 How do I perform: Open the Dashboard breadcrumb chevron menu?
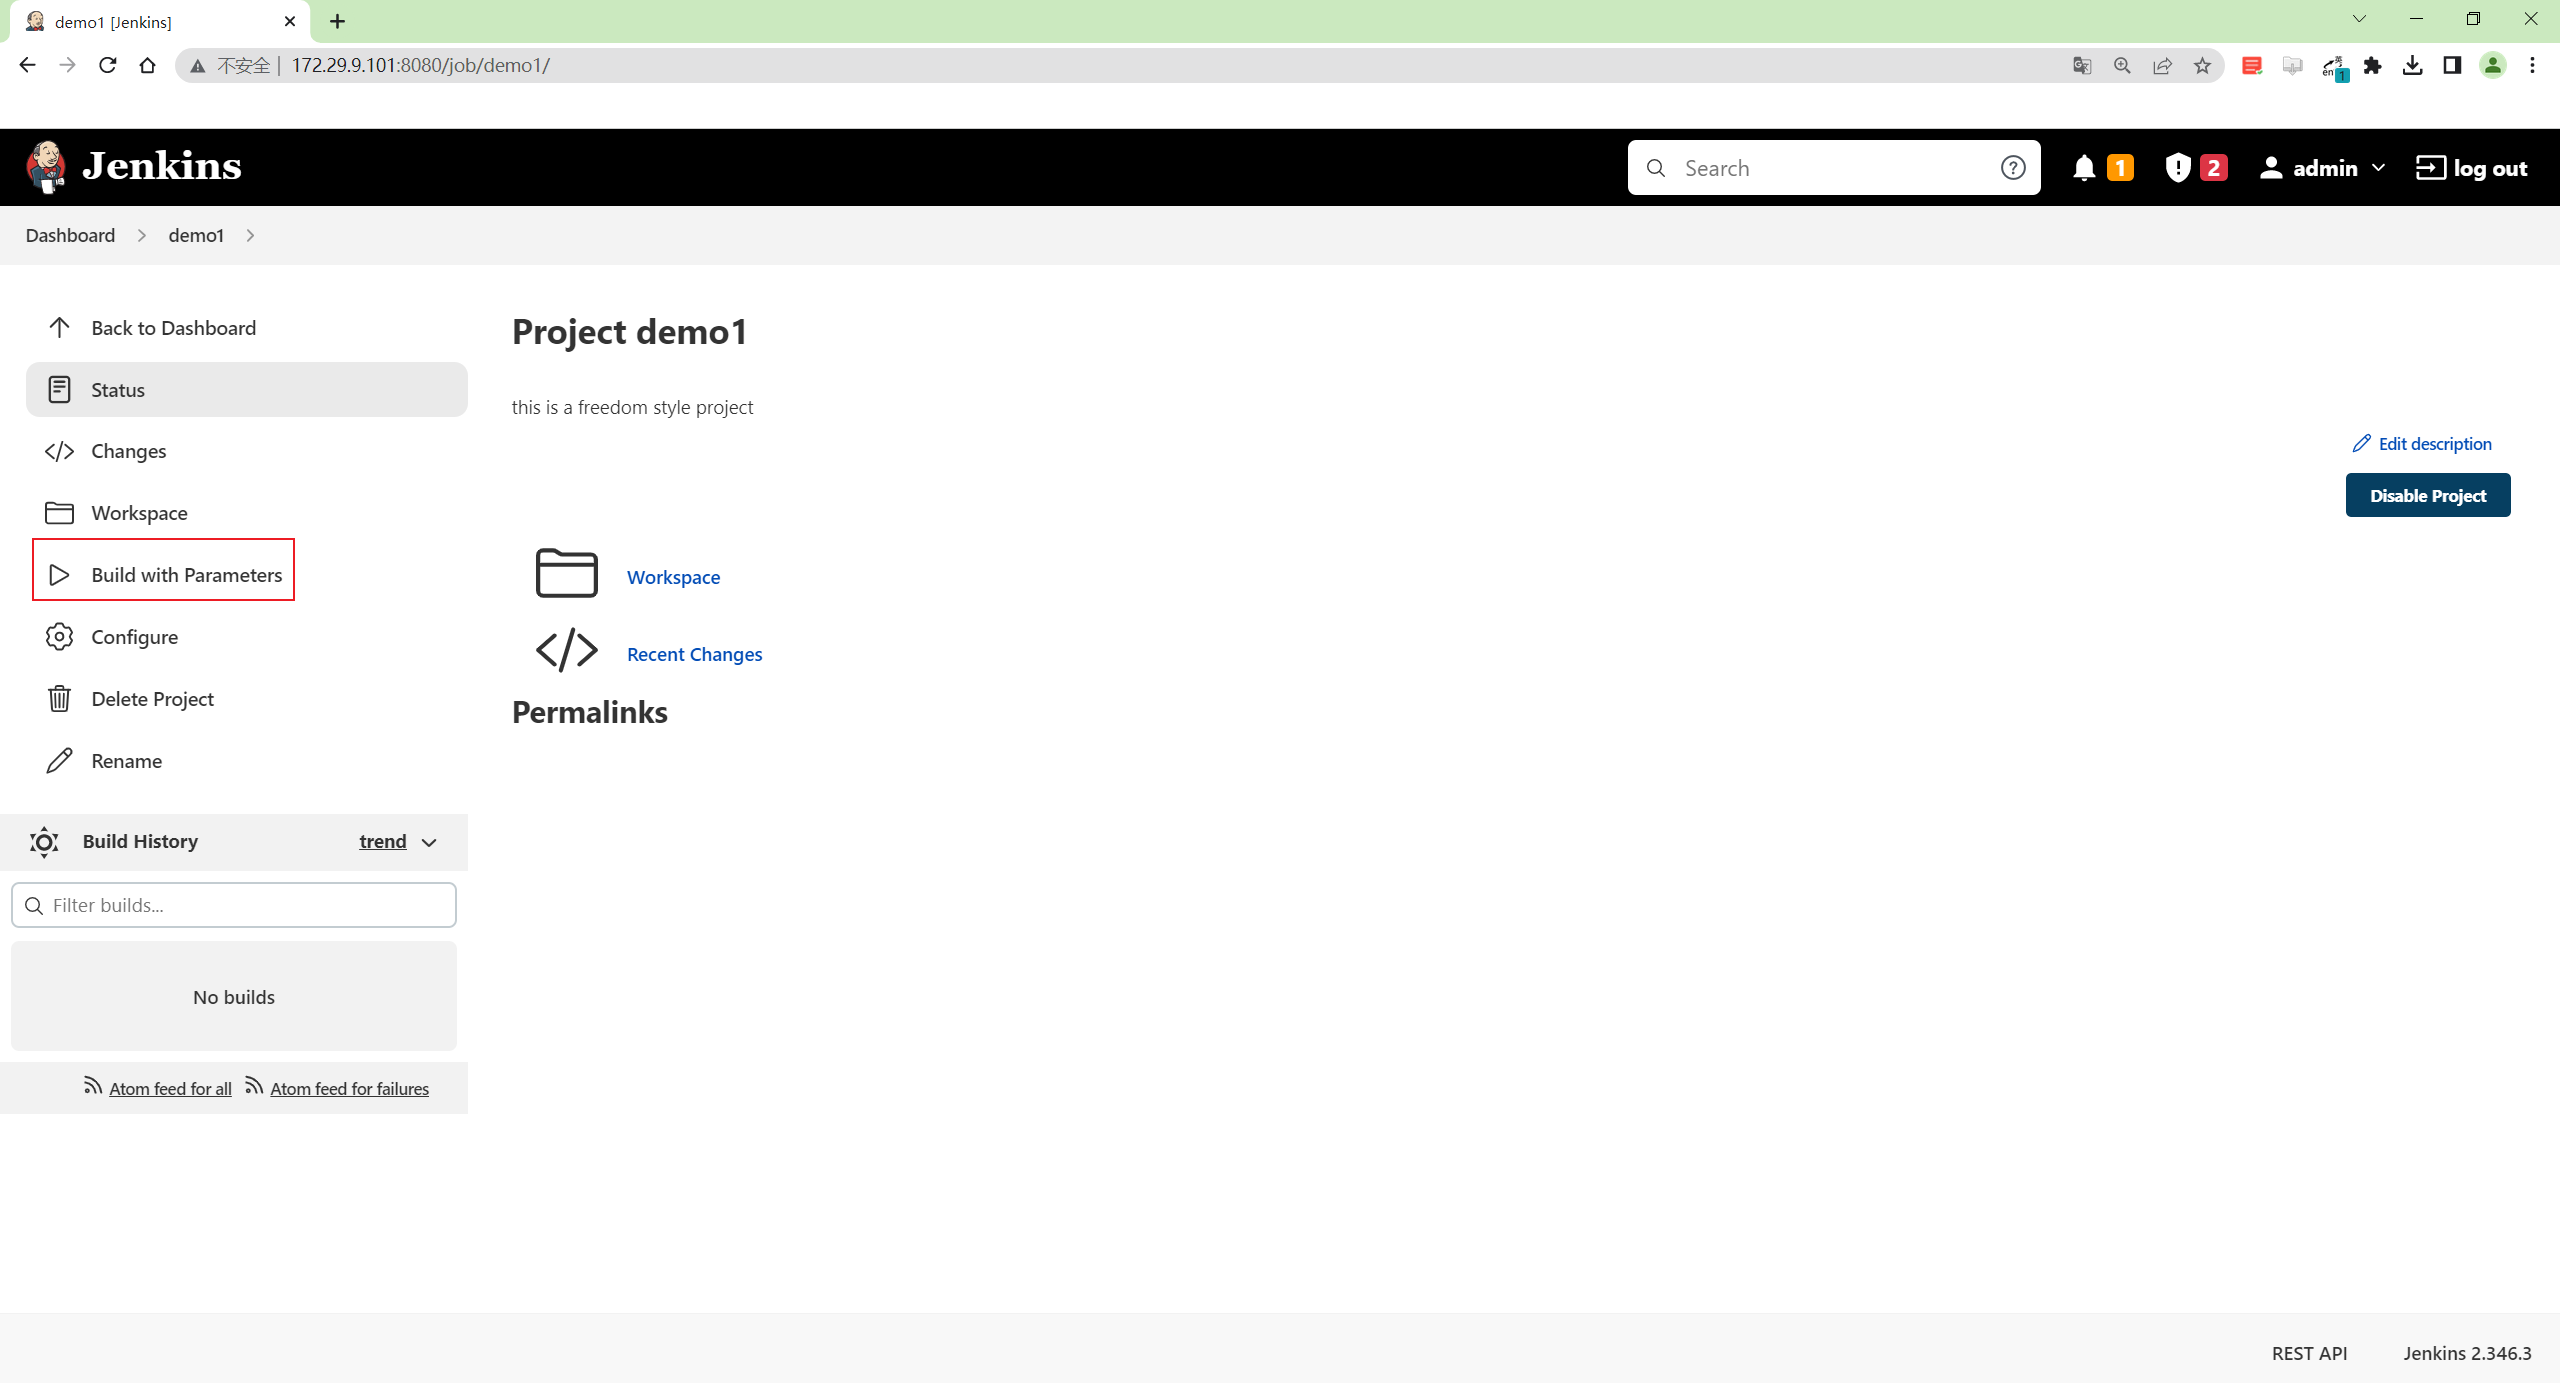[142, 235]
